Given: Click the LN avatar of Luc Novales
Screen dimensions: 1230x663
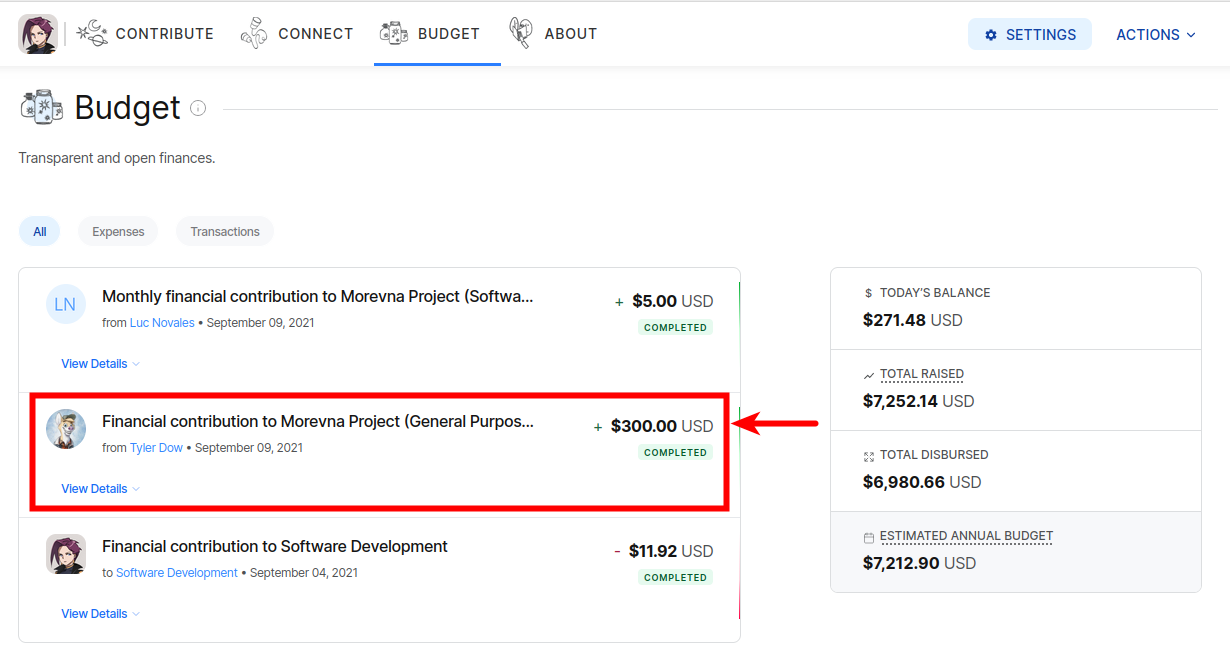Looking at the screenshot, I should click(65, 304).
